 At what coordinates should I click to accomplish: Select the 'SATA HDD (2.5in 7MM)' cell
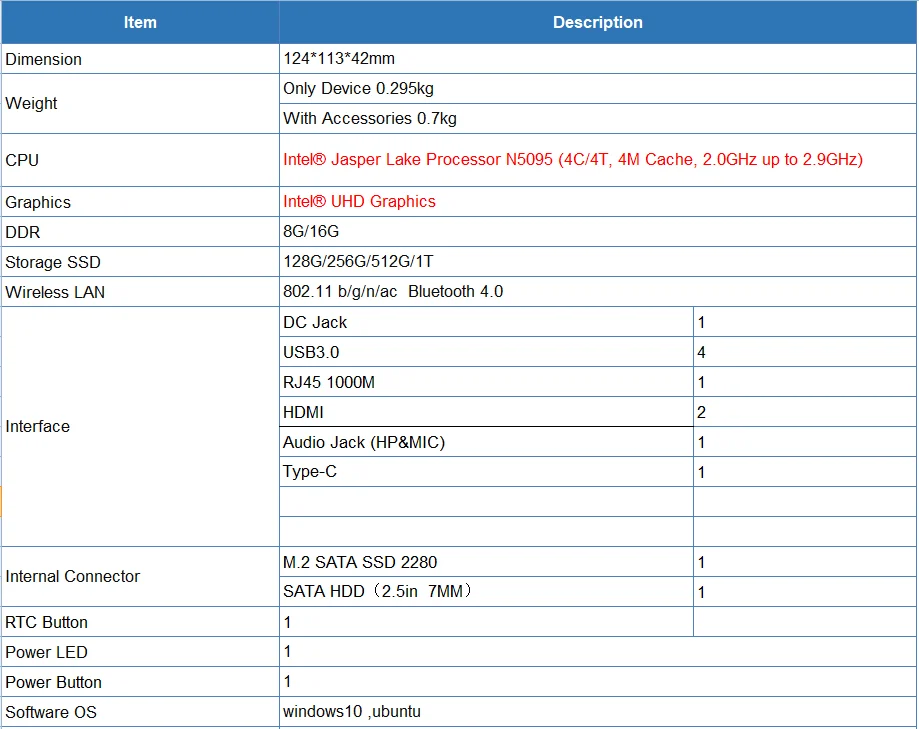coord(486,591)
